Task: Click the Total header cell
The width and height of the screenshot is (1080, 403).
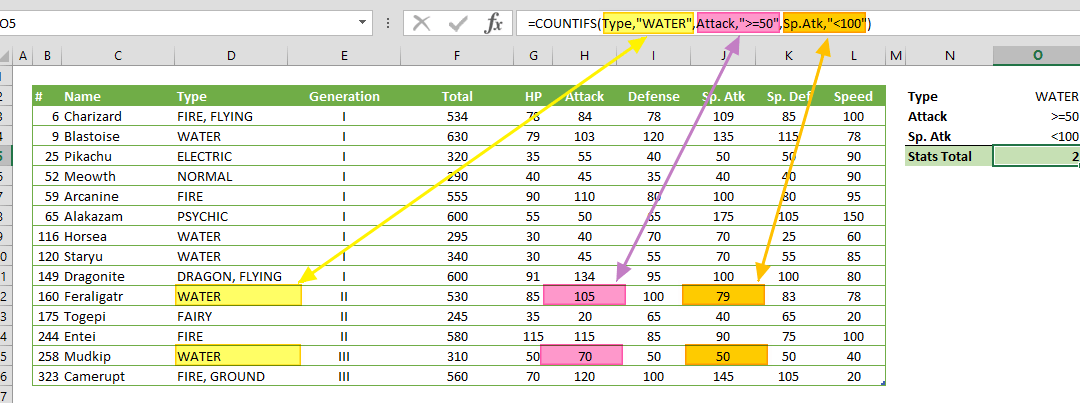Action: click(457, 96)
